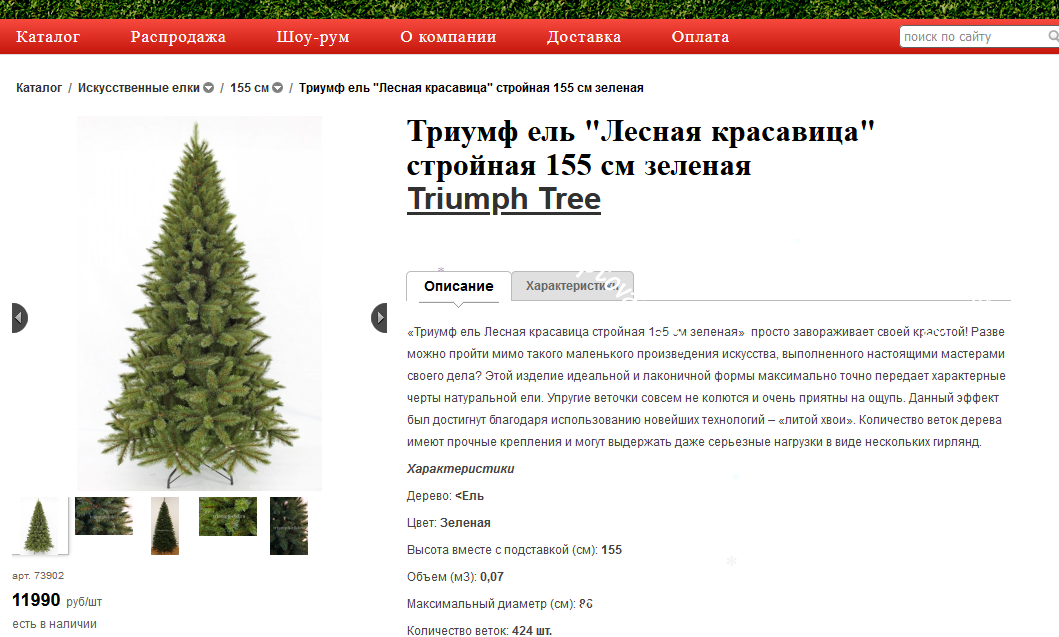Click the Дерево: Ель line
1059x637 pixels.
pos(445,496)
